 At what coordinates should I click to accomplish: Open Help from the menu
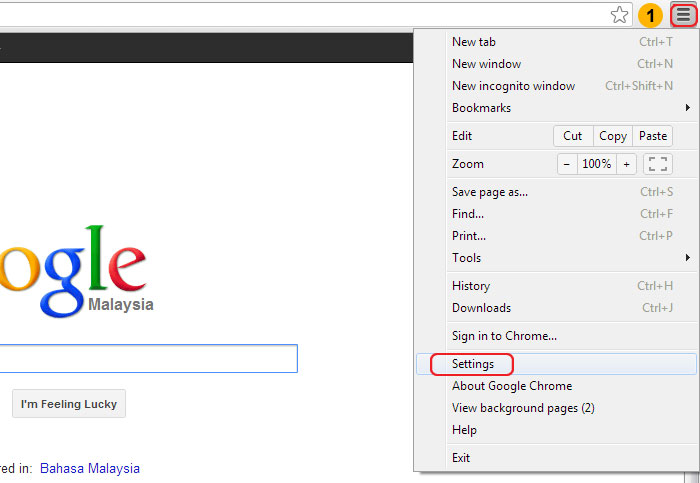pos(556,430)
